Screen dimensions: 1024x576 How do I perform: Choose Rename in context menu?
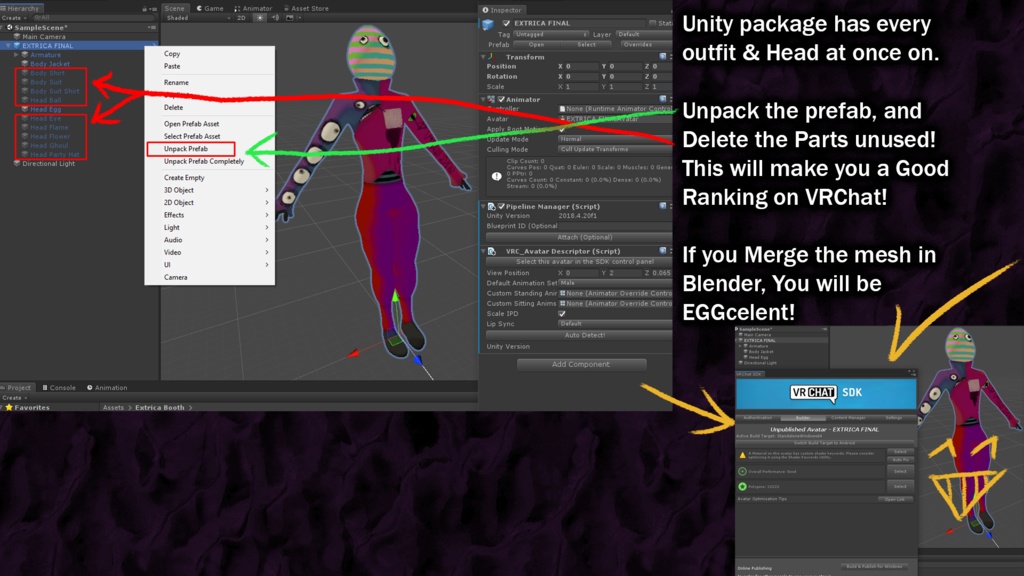coord(209,82)
